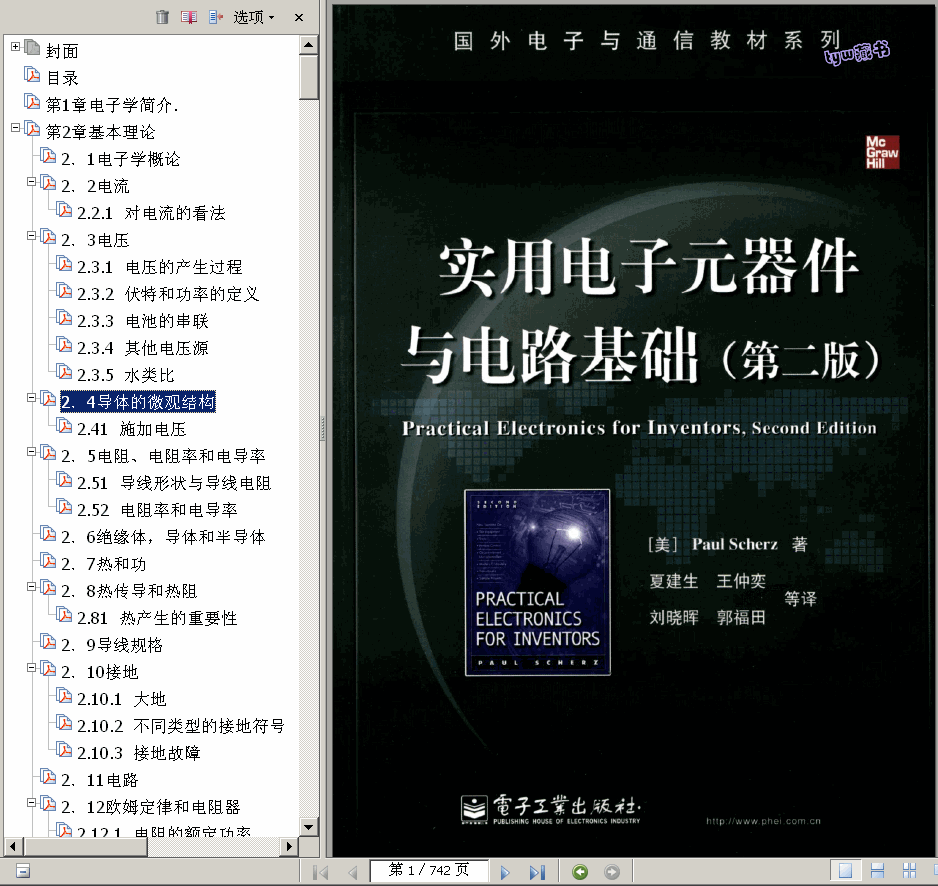
Task: Select bookmark 2.51 导线形状与导线电阻
Action: tap(174, 483)
